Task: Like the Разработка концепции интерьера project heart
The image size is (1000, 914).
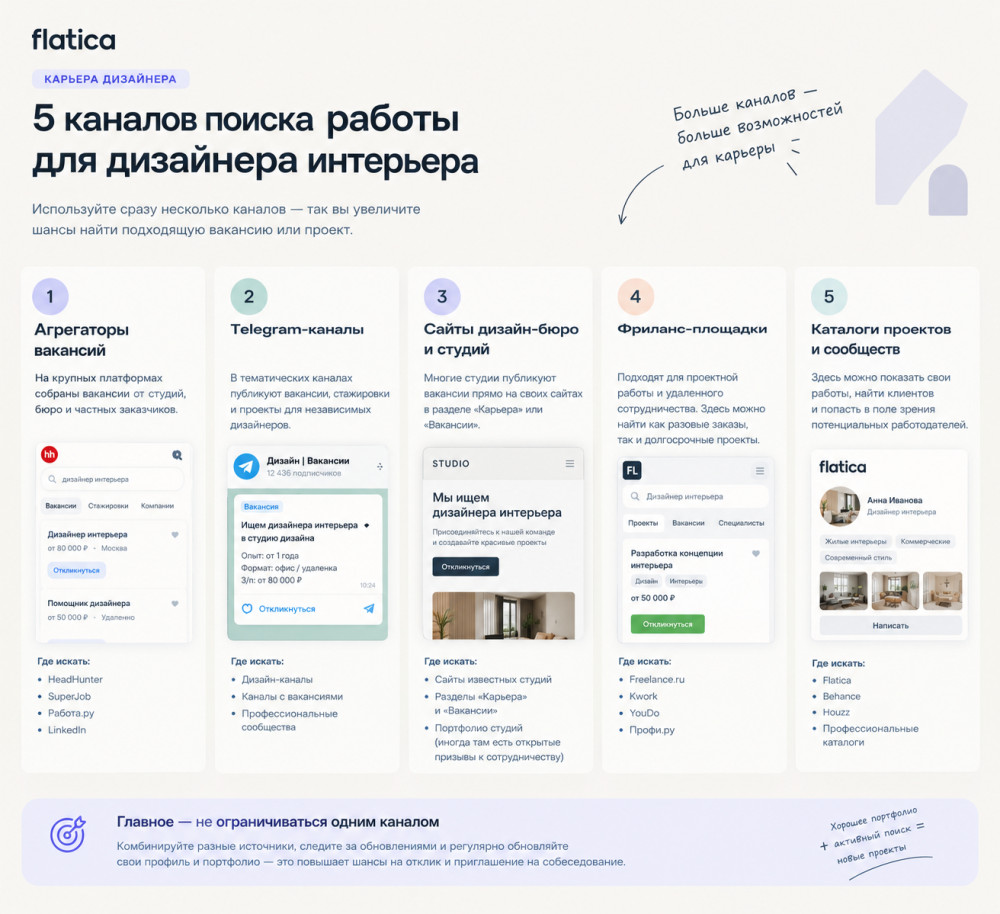Action: (756, 554)
